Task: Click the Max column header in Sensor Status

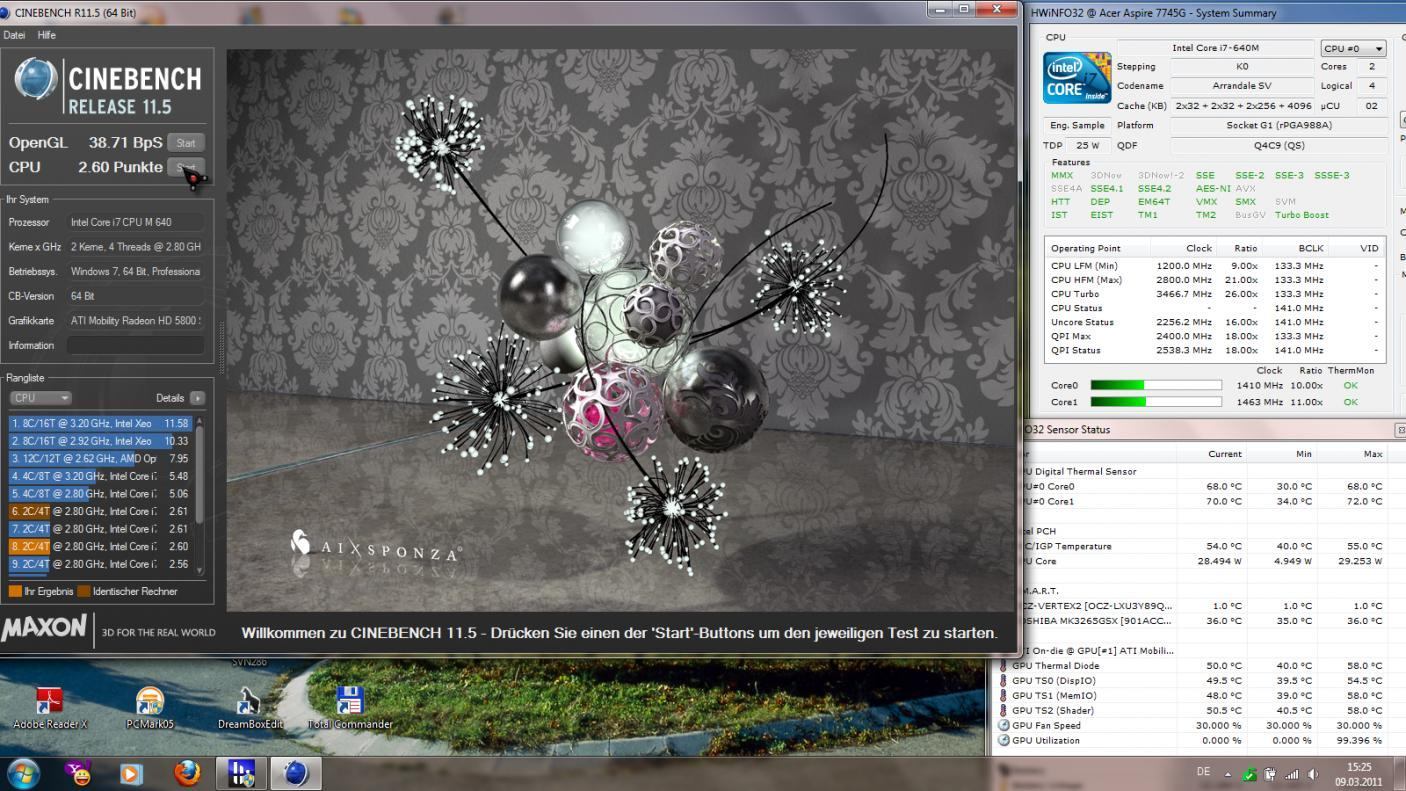Action: point(1373,454)
